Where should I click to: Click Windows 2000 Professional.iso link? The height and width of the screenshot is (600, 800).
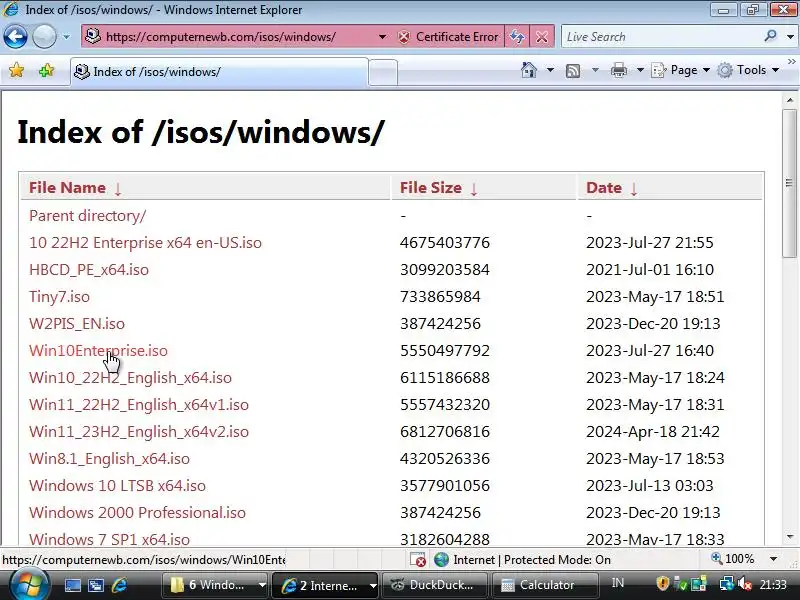tap(137, 513)
